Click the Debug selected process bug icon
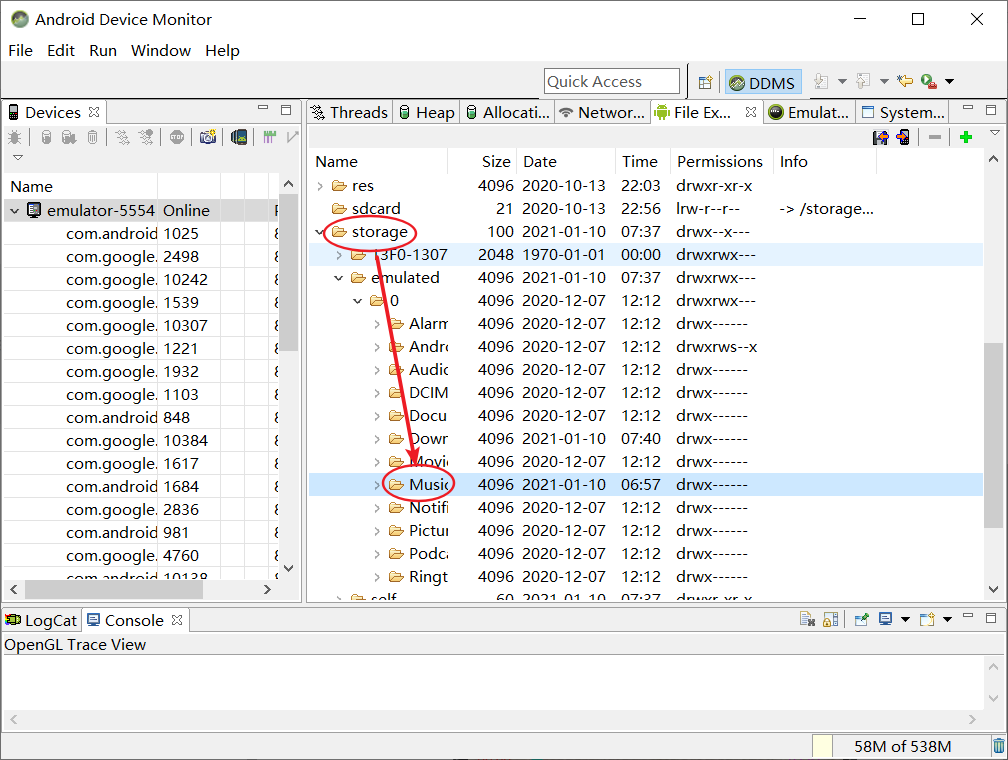 click(x=14, y=137)
